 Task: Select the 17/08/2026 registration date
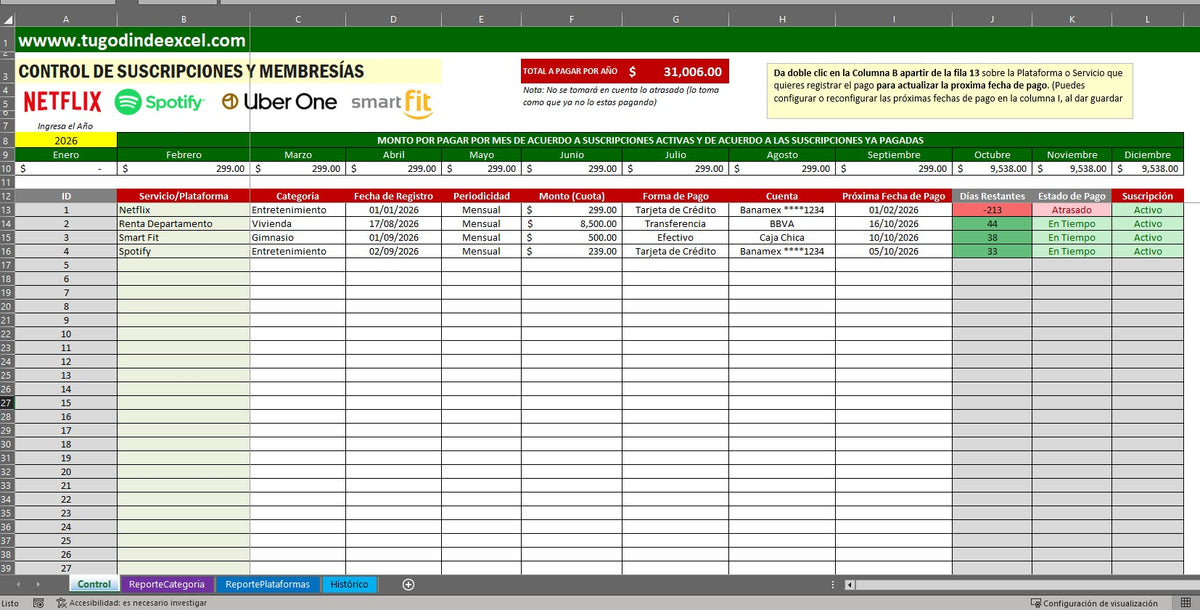pyautogui.click(x=393, y=224)
